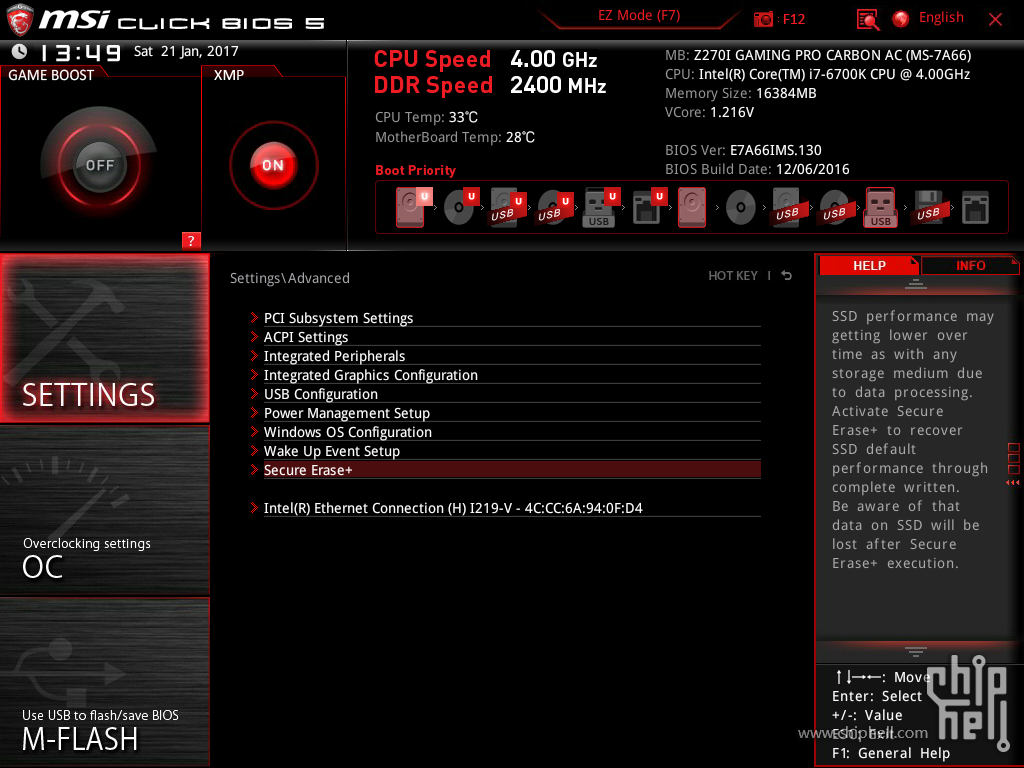Switch to the HELP tab
Viewport: 1024px width, 768px height.
coord(869,265)
